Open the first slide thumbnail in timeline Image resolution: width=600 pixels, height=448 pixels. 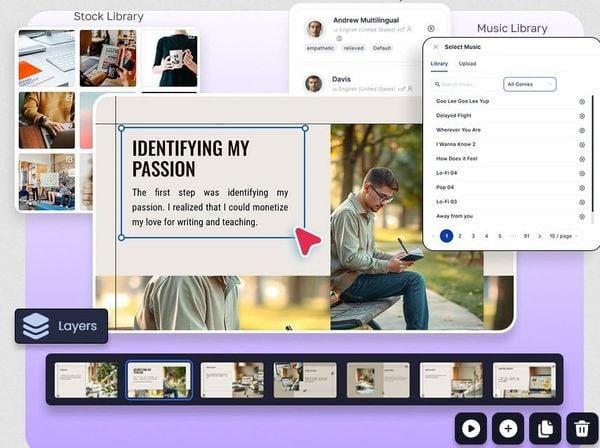pyautogui.click(x=86, y=380)
